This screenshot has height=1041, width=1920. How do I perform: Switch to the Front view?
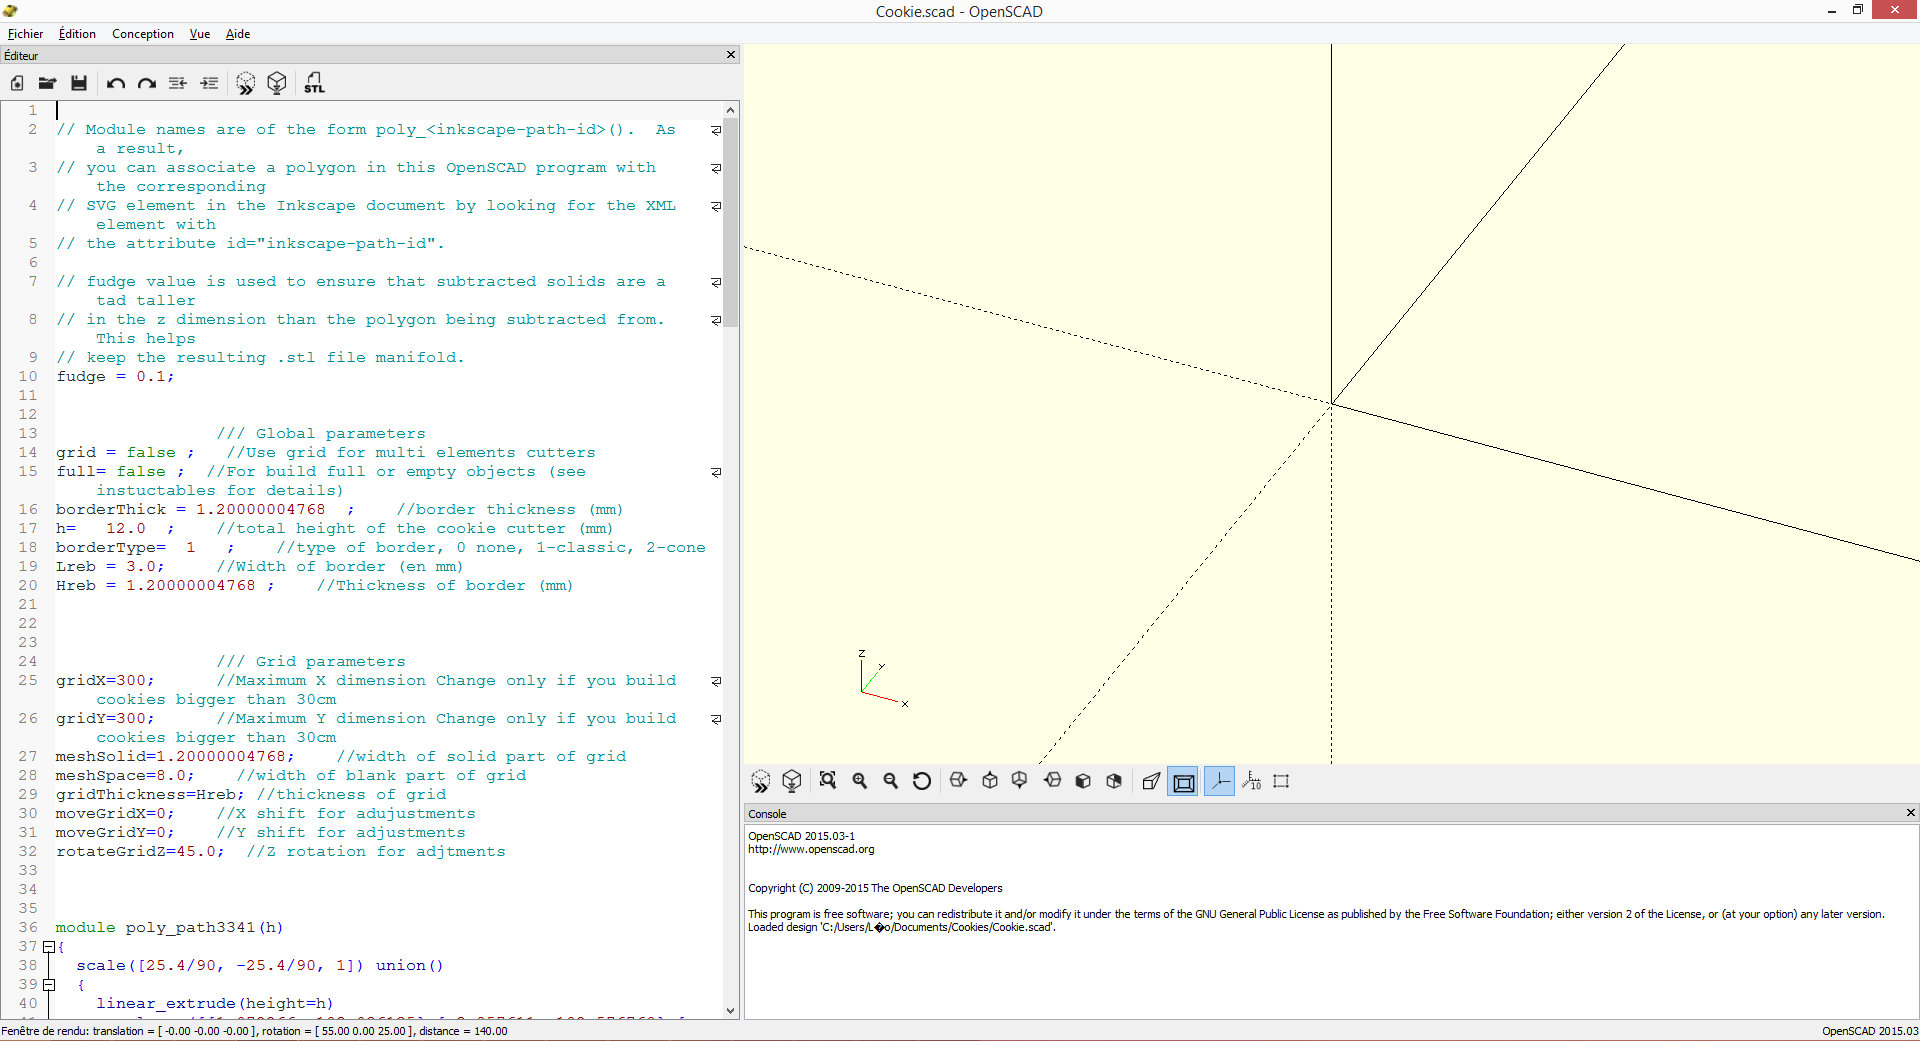point(1083,781)
